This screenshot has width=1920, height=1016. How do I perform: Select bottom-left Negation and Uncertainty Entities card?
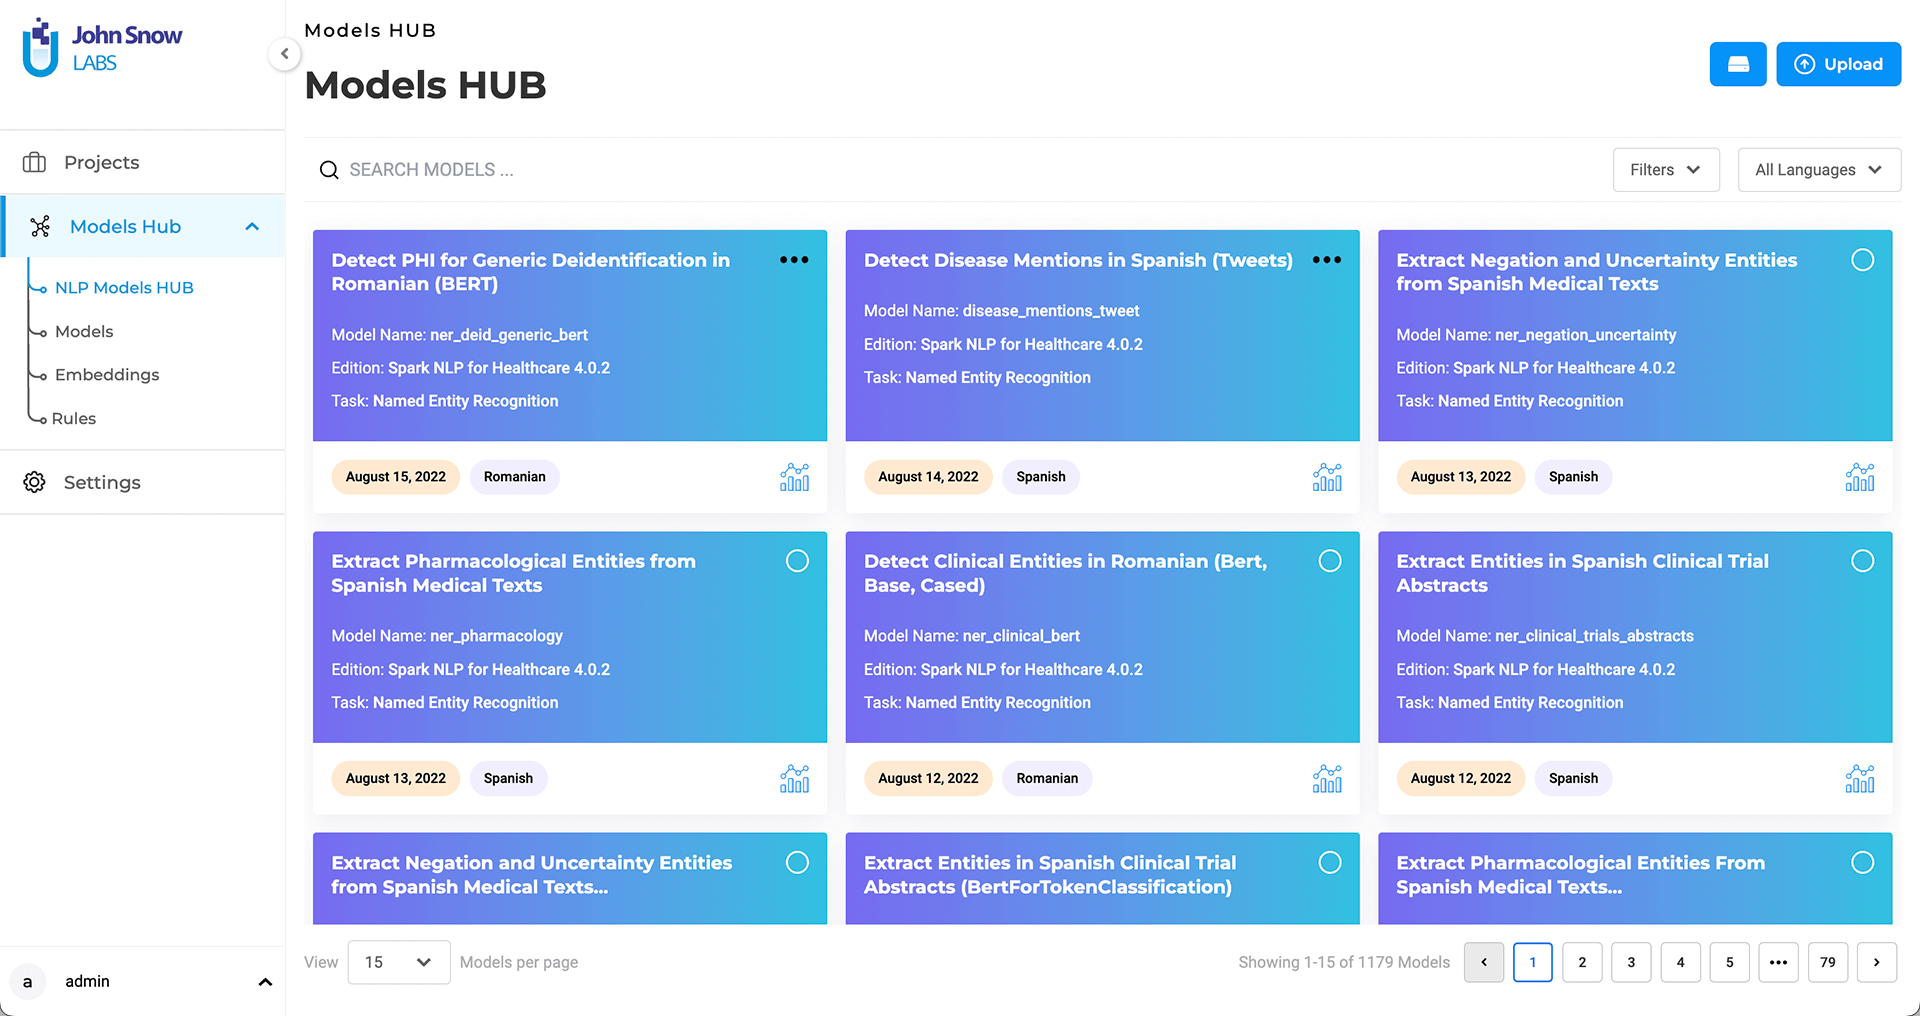click(x=797, y=862)
